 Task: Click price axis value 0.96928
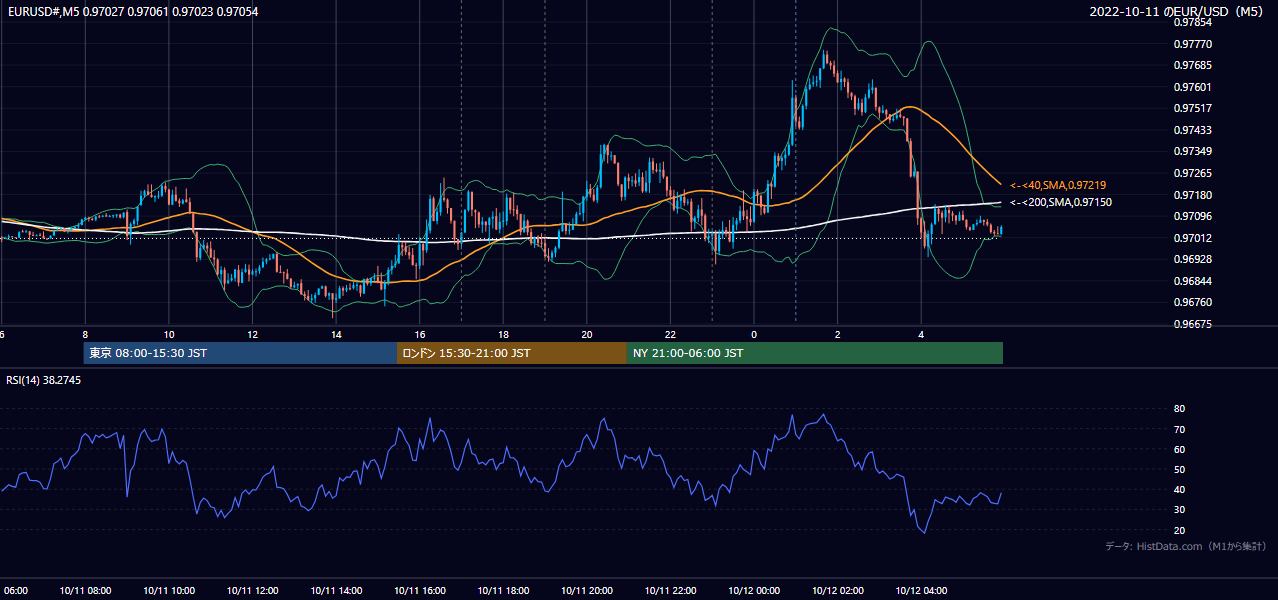click(1192, 259)
